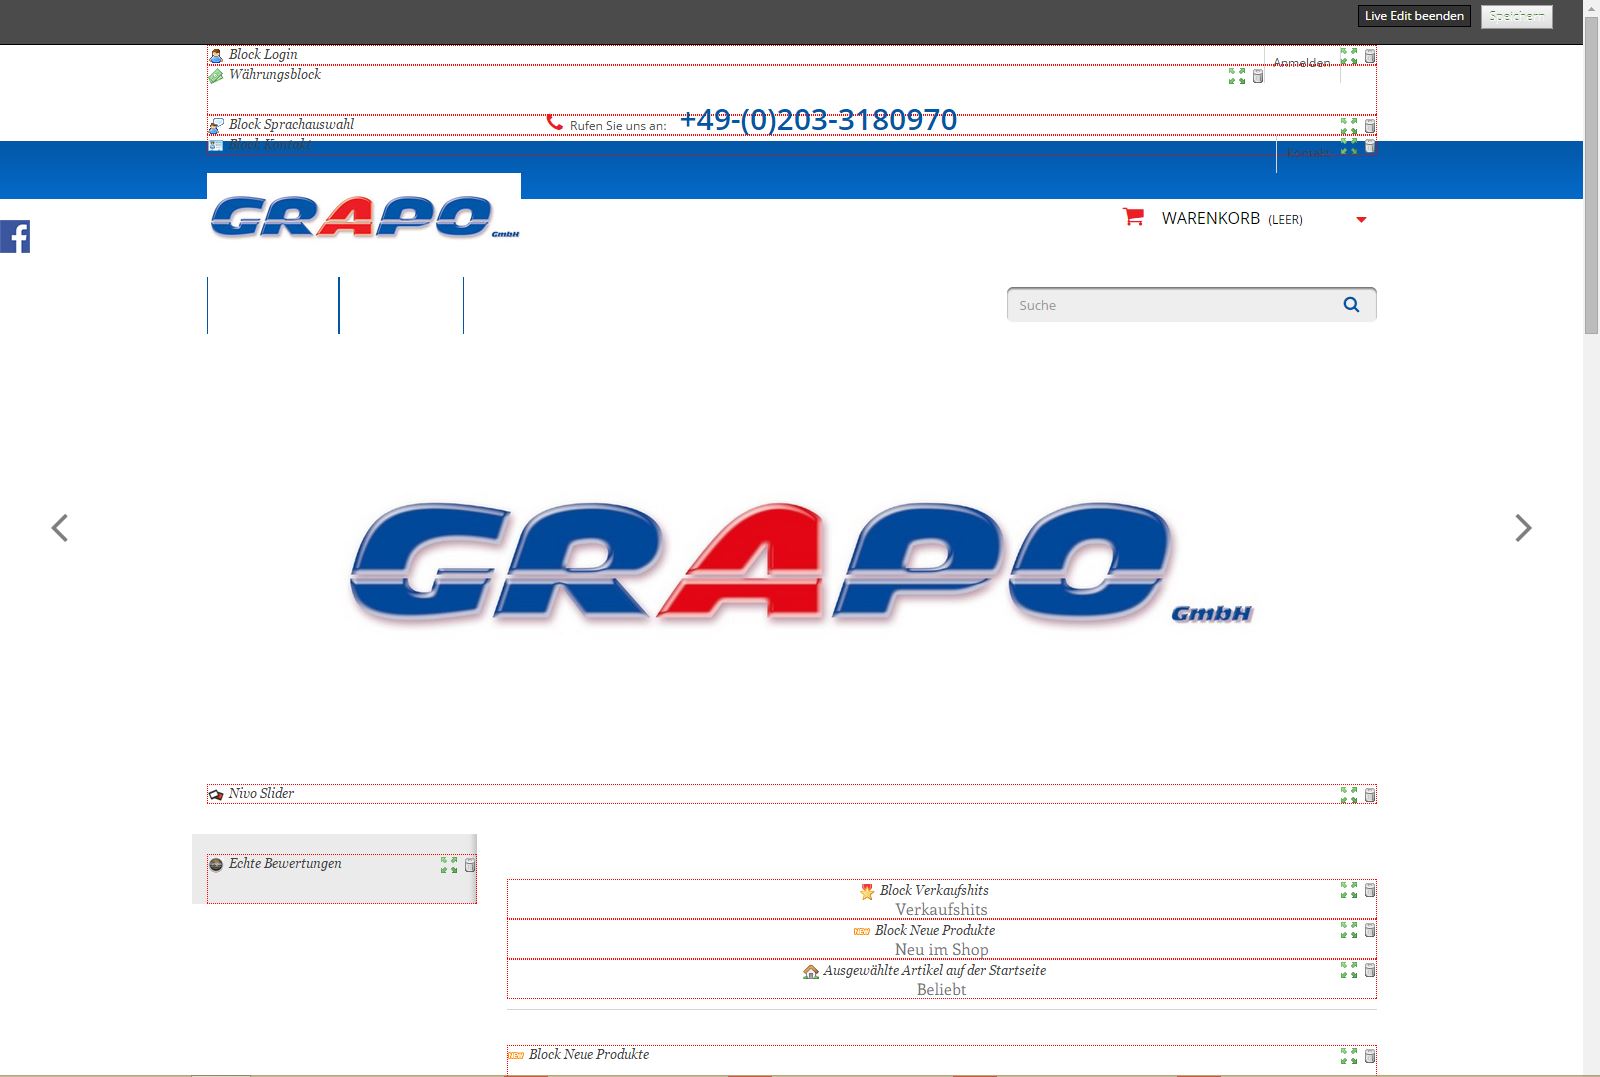Click the phone number +49-(0)203-3180970
The height and width of the screenshot is (1077, 1600).
tap(818, 120)
